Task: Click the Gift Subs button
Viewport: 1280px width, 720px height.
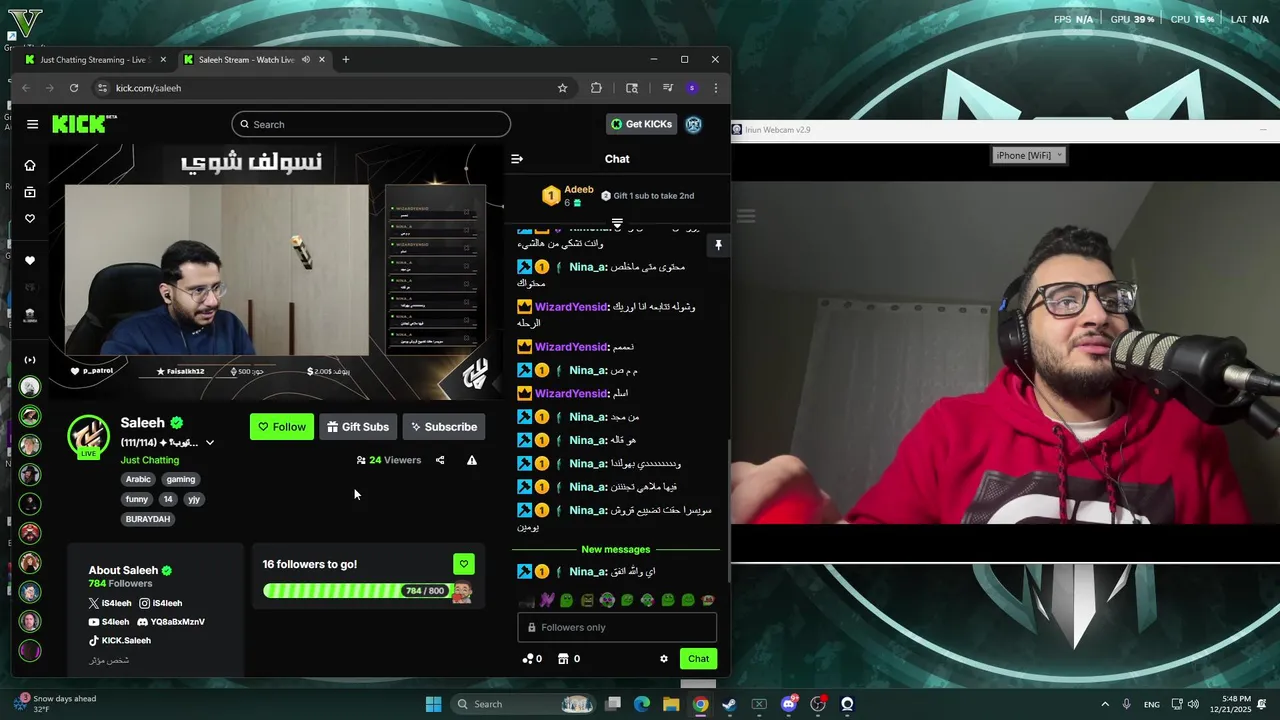Action: [x=358, y=427]
